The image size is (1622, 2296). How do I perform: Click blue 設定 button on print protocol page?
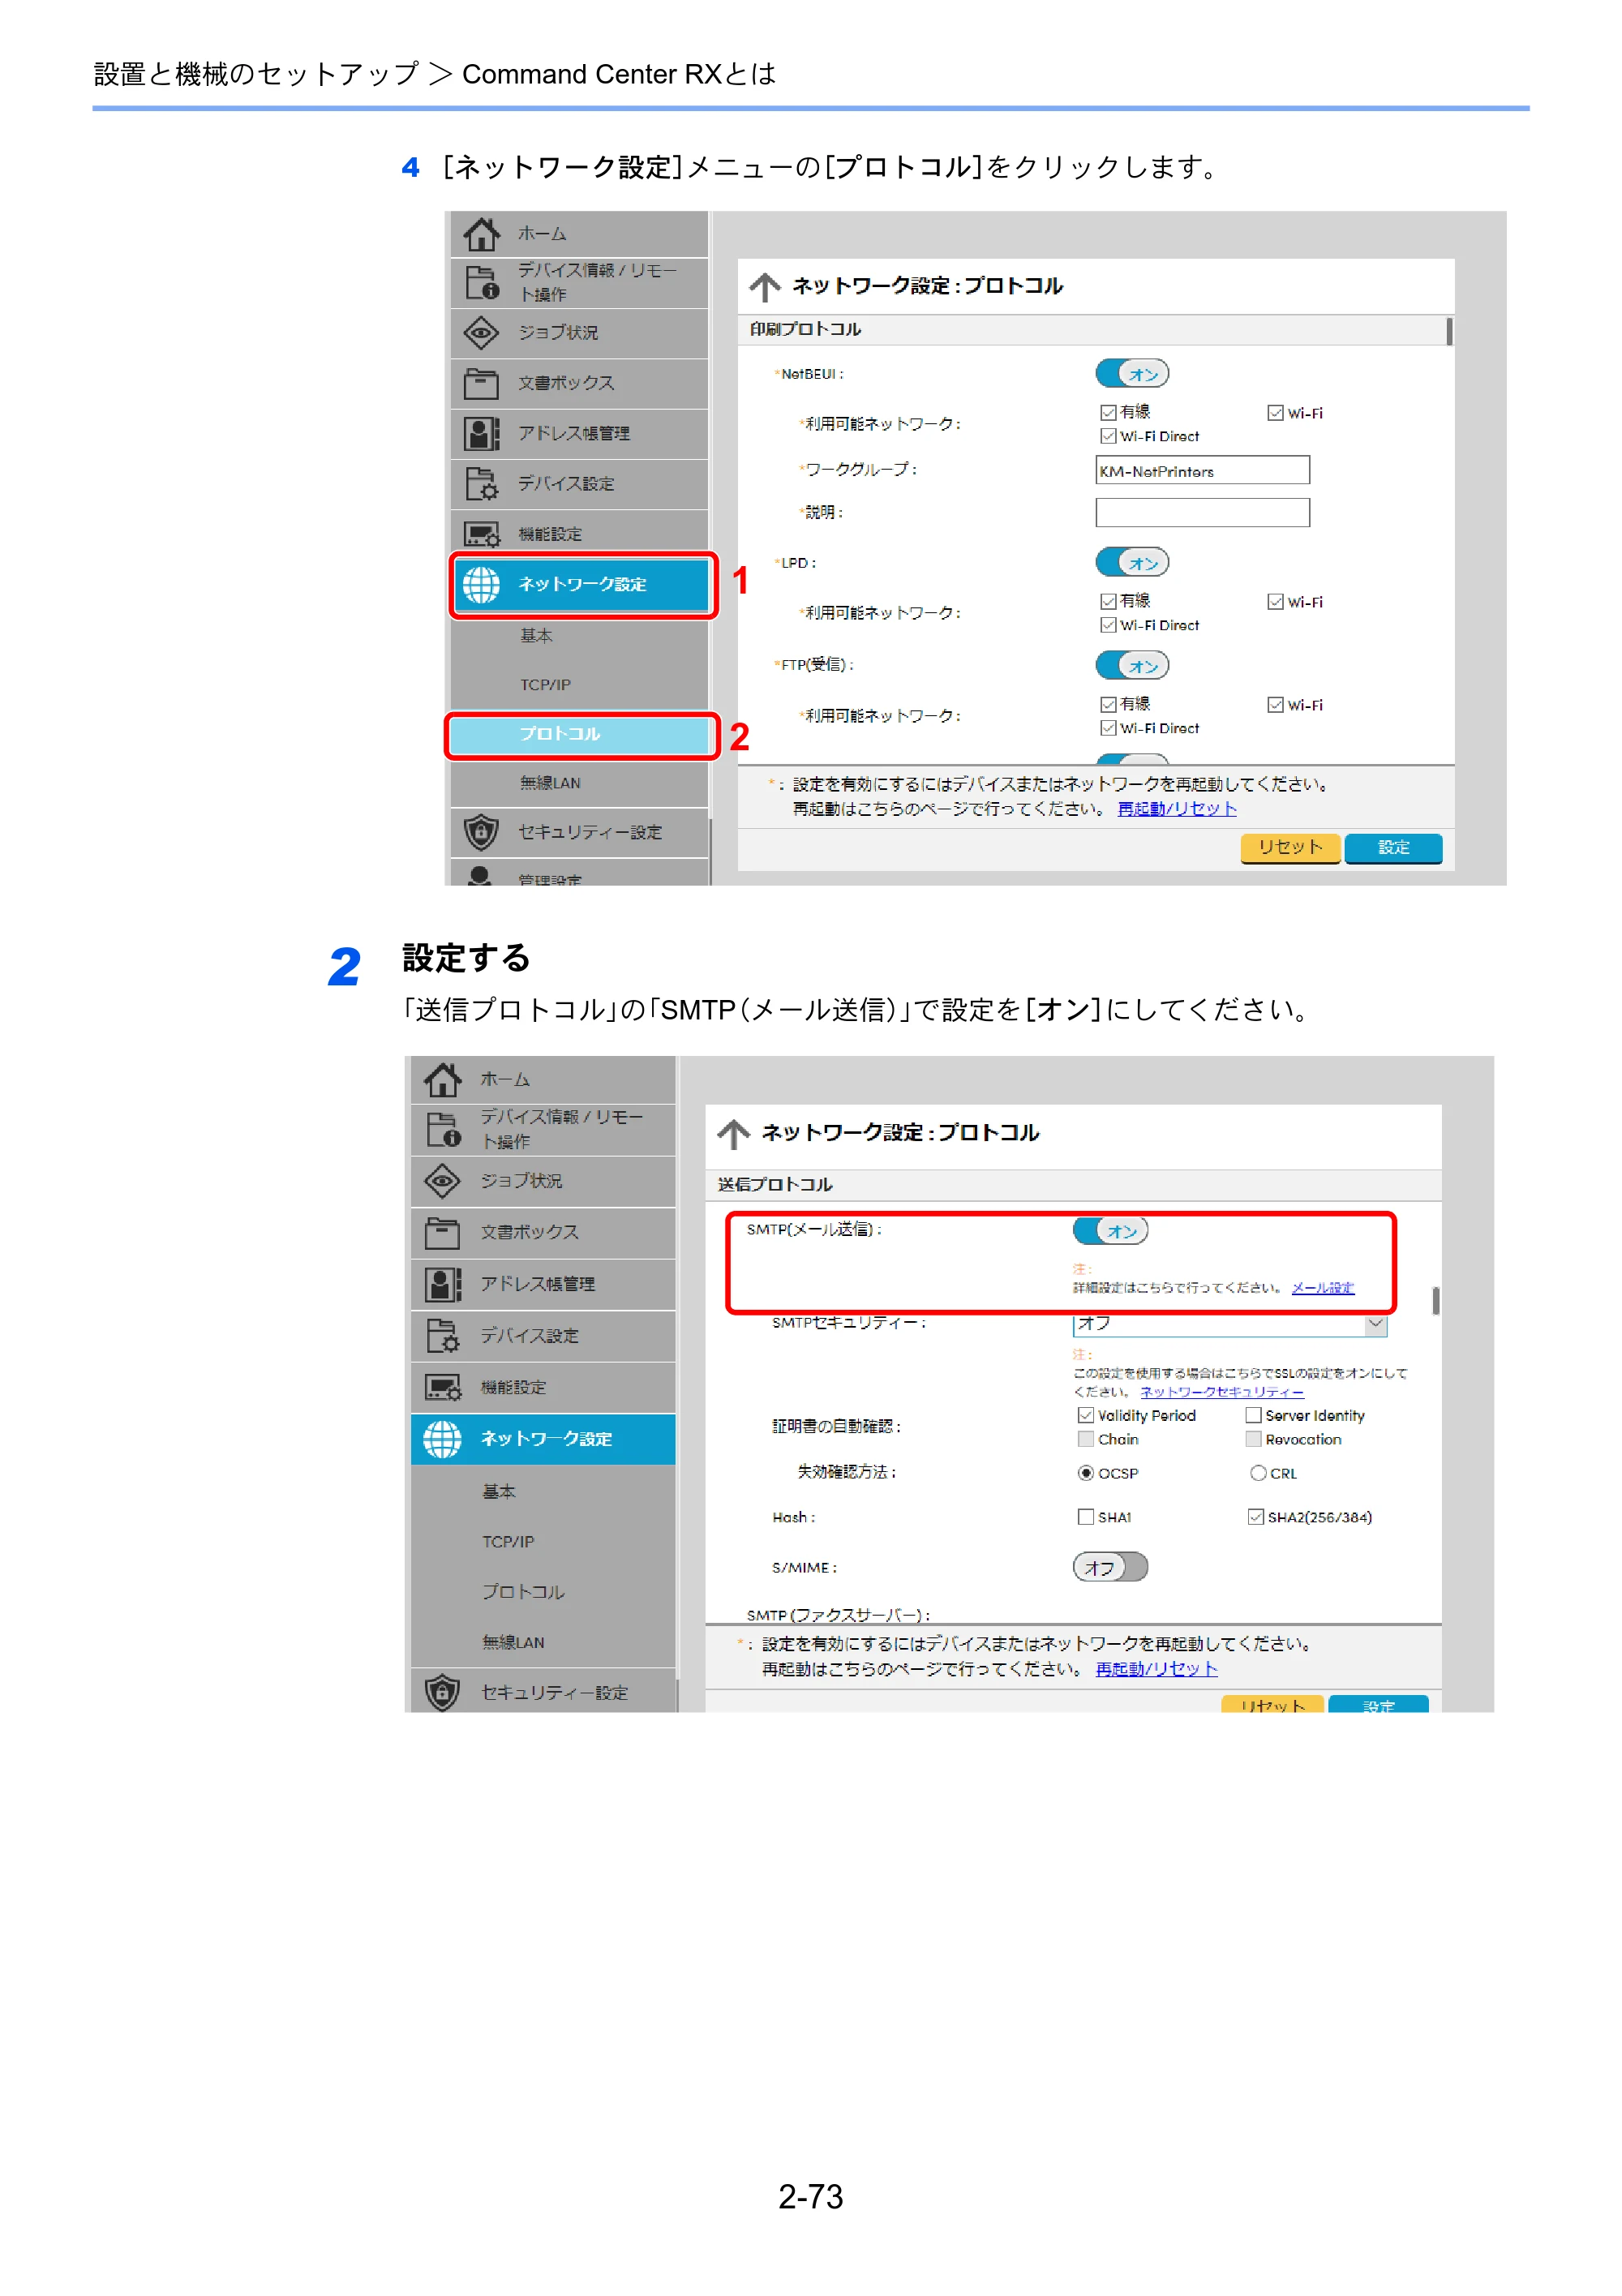1393,848
